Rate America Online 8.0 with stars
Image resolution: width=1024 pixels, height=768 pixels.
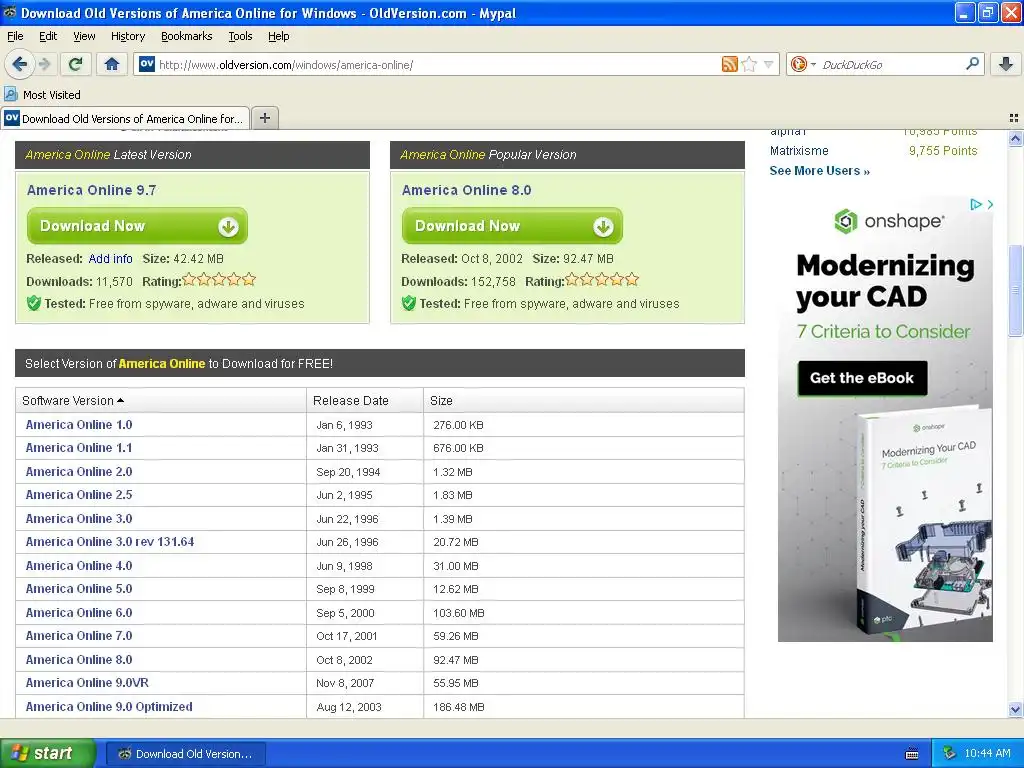[x=602, y=280]
